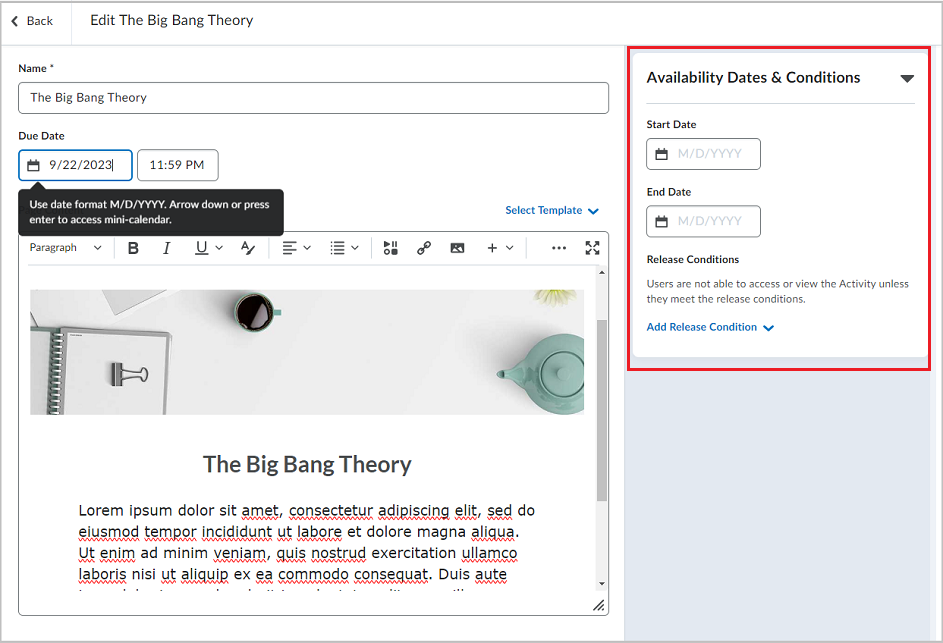Click the Insert Quicklink icon
The height and width of the screenshot is (643, 943).
click(424, 248)
